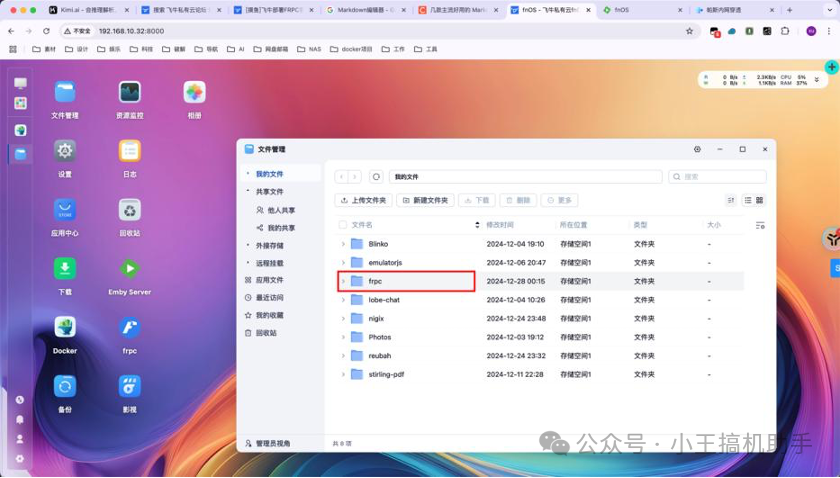
Task: Collapse the 共享文件 sidebar section
Action: pos(248,192)
